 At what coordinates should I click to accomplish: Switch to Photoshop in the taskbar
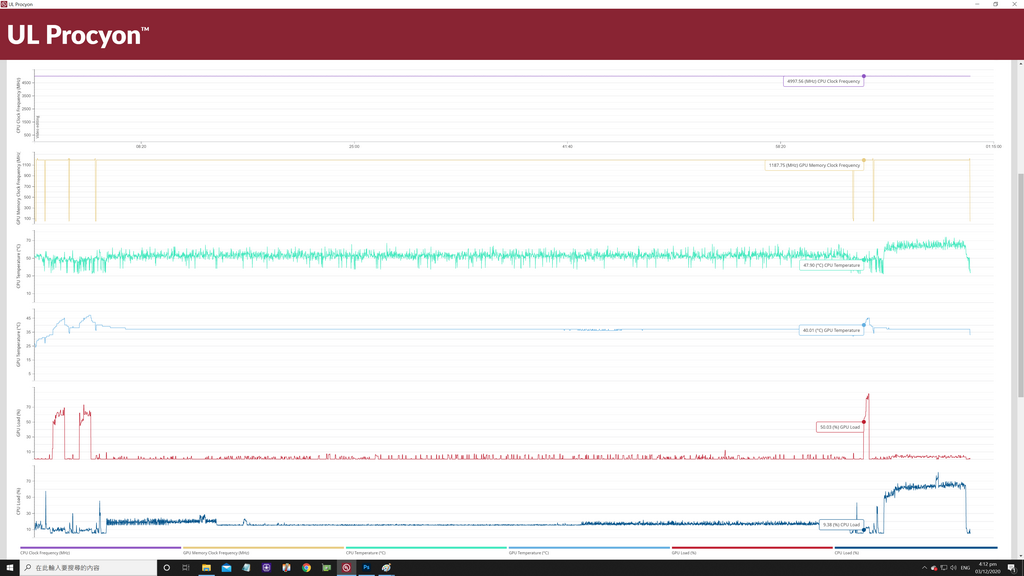pos(366,568)
